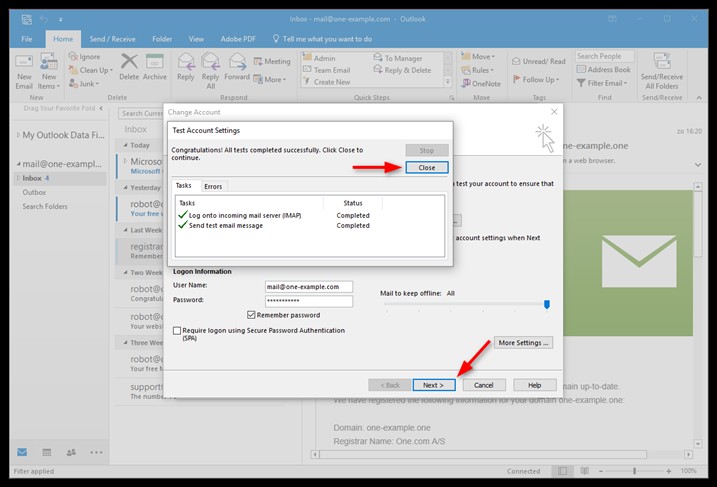This screenshot has width=717, height=487.
Task: Switch to the Errors tab
Action: [x=213, y=186]
